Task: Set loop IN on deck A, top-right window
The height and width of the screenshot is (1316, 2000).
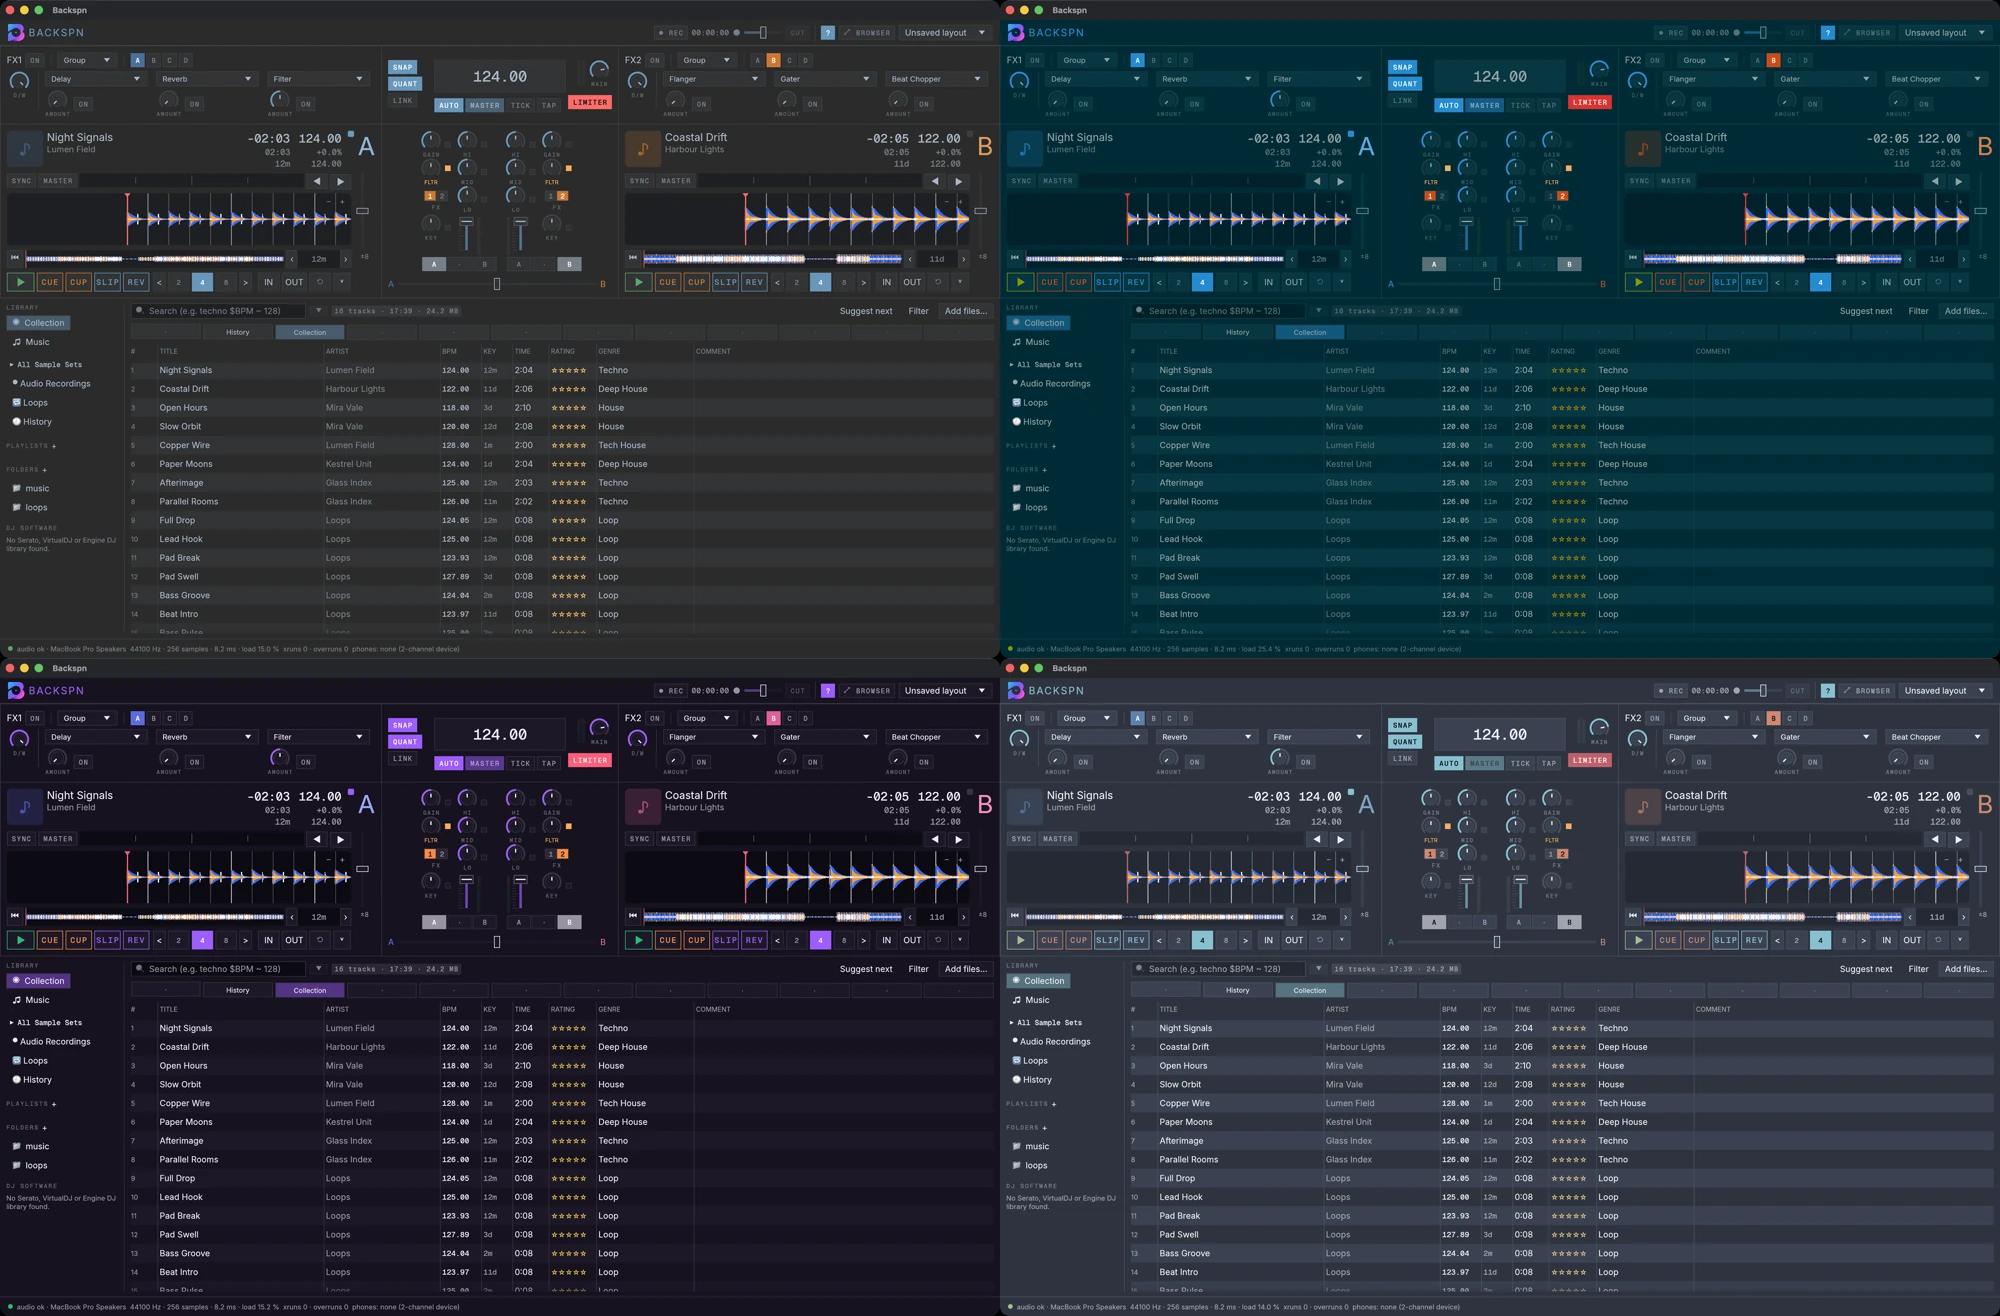Action: coord(1268,282)
